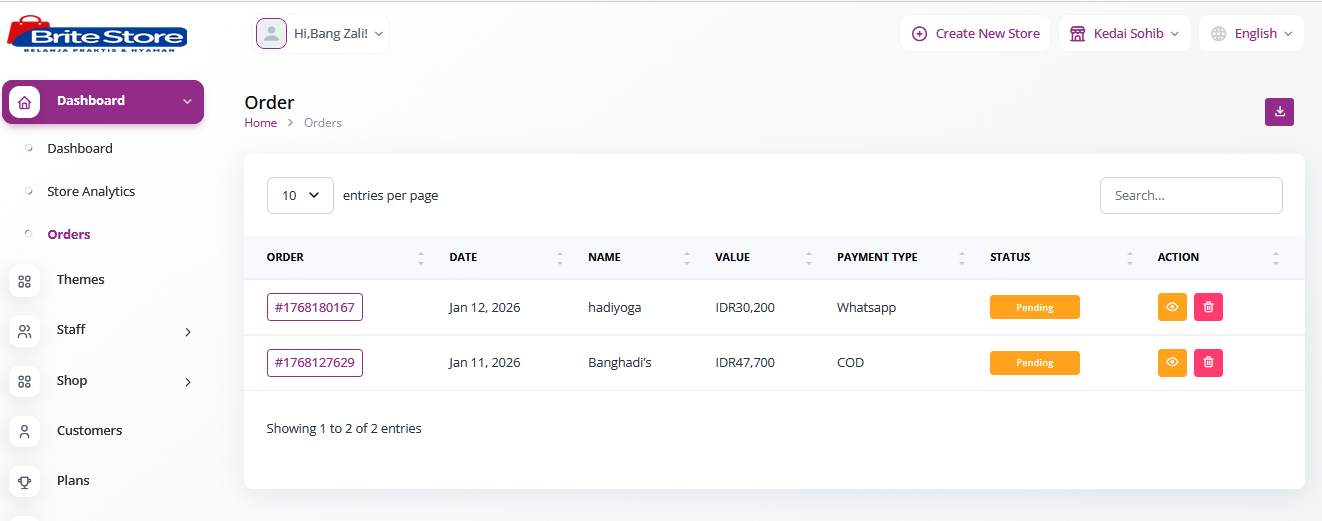Click the Customers sidebar icon
The width and height of the screenshot is (1322, 521).
[x=25, y=431]
